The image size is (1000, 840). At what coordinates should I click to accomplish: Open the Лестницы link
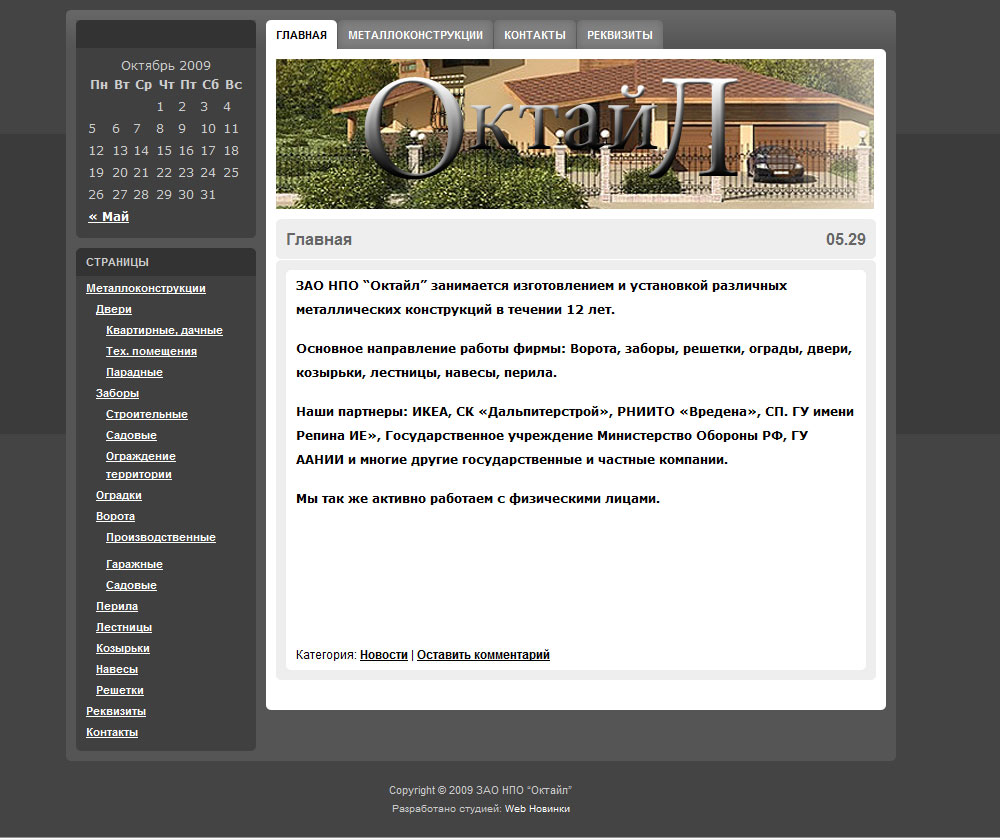click(x=124, y=628)
